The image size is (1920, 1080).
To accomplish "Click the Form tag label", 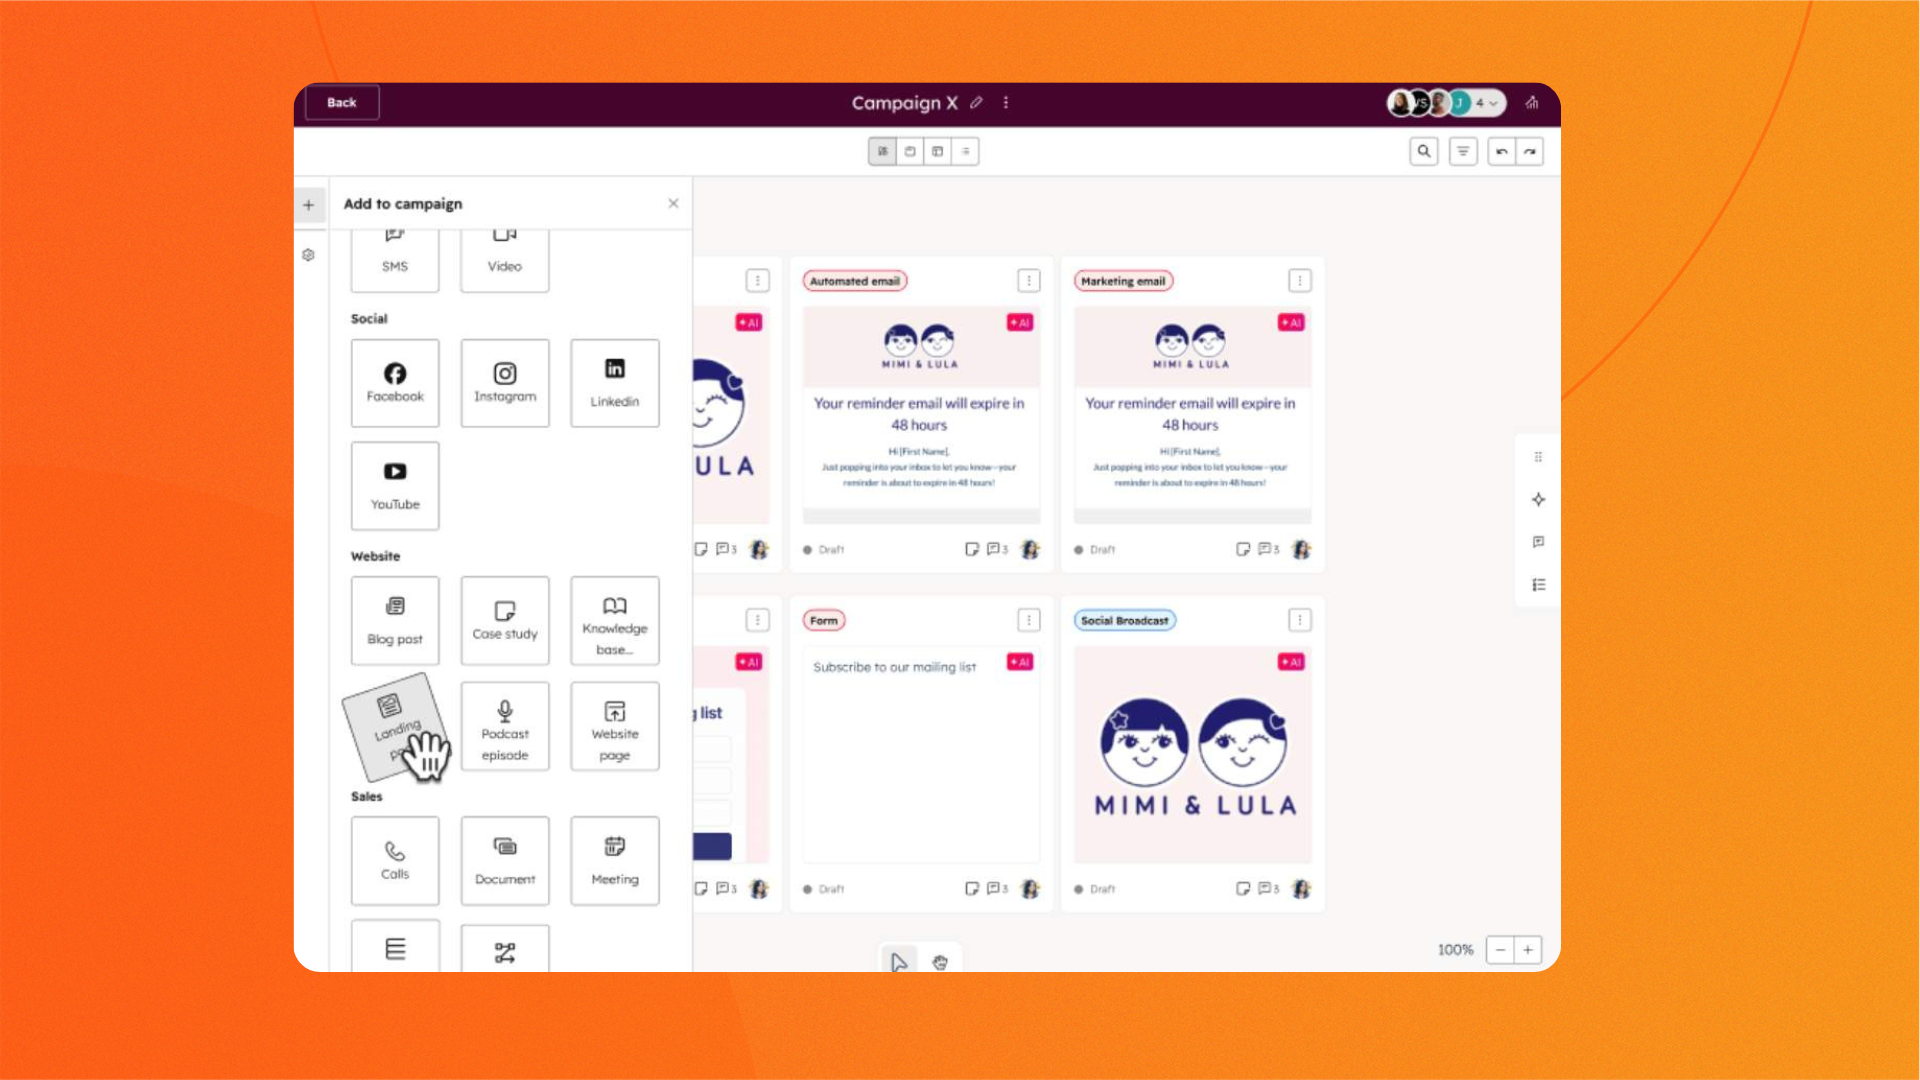I will click(824, 620).
